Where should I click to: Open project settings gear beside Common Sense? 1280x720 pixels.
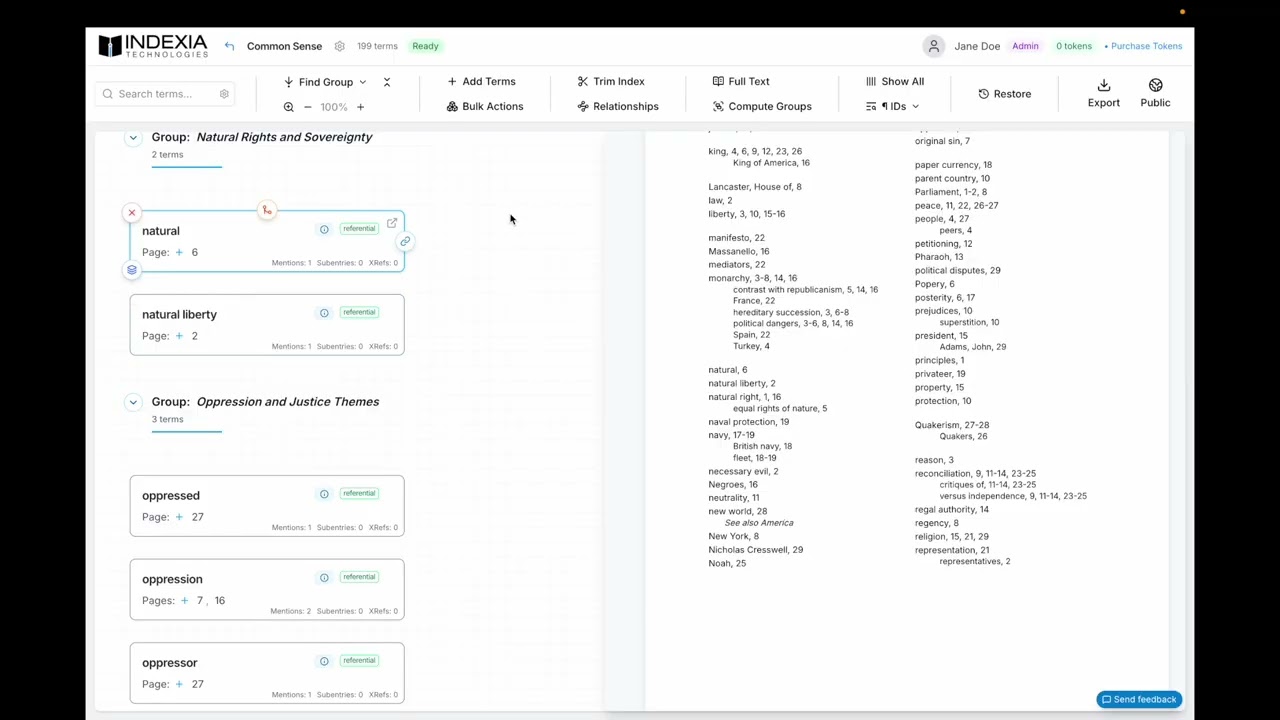pyautogui.click(x=340, y=46)
